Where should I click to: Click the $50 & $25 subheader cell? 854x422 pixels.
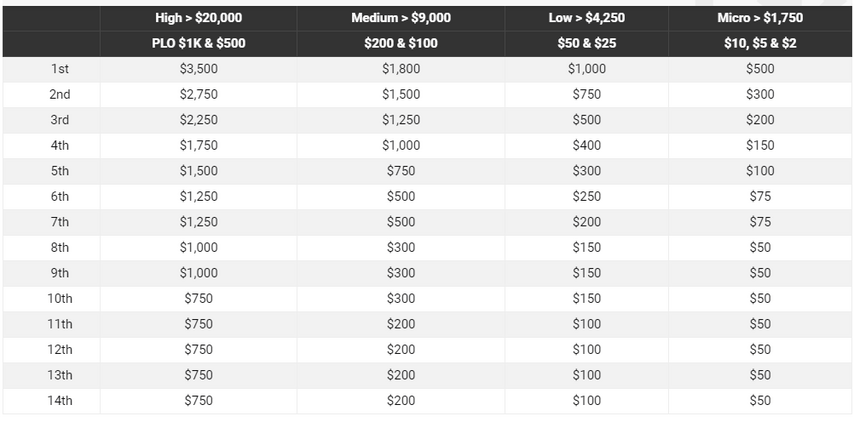click(x=587, y=44)
